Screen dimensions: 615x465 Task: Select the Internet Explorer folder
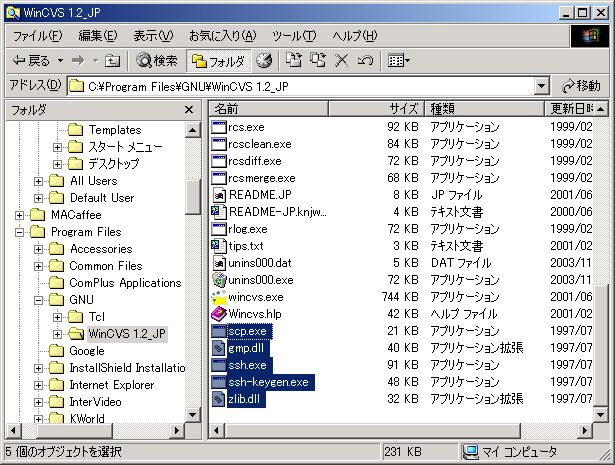click(101, 385)
